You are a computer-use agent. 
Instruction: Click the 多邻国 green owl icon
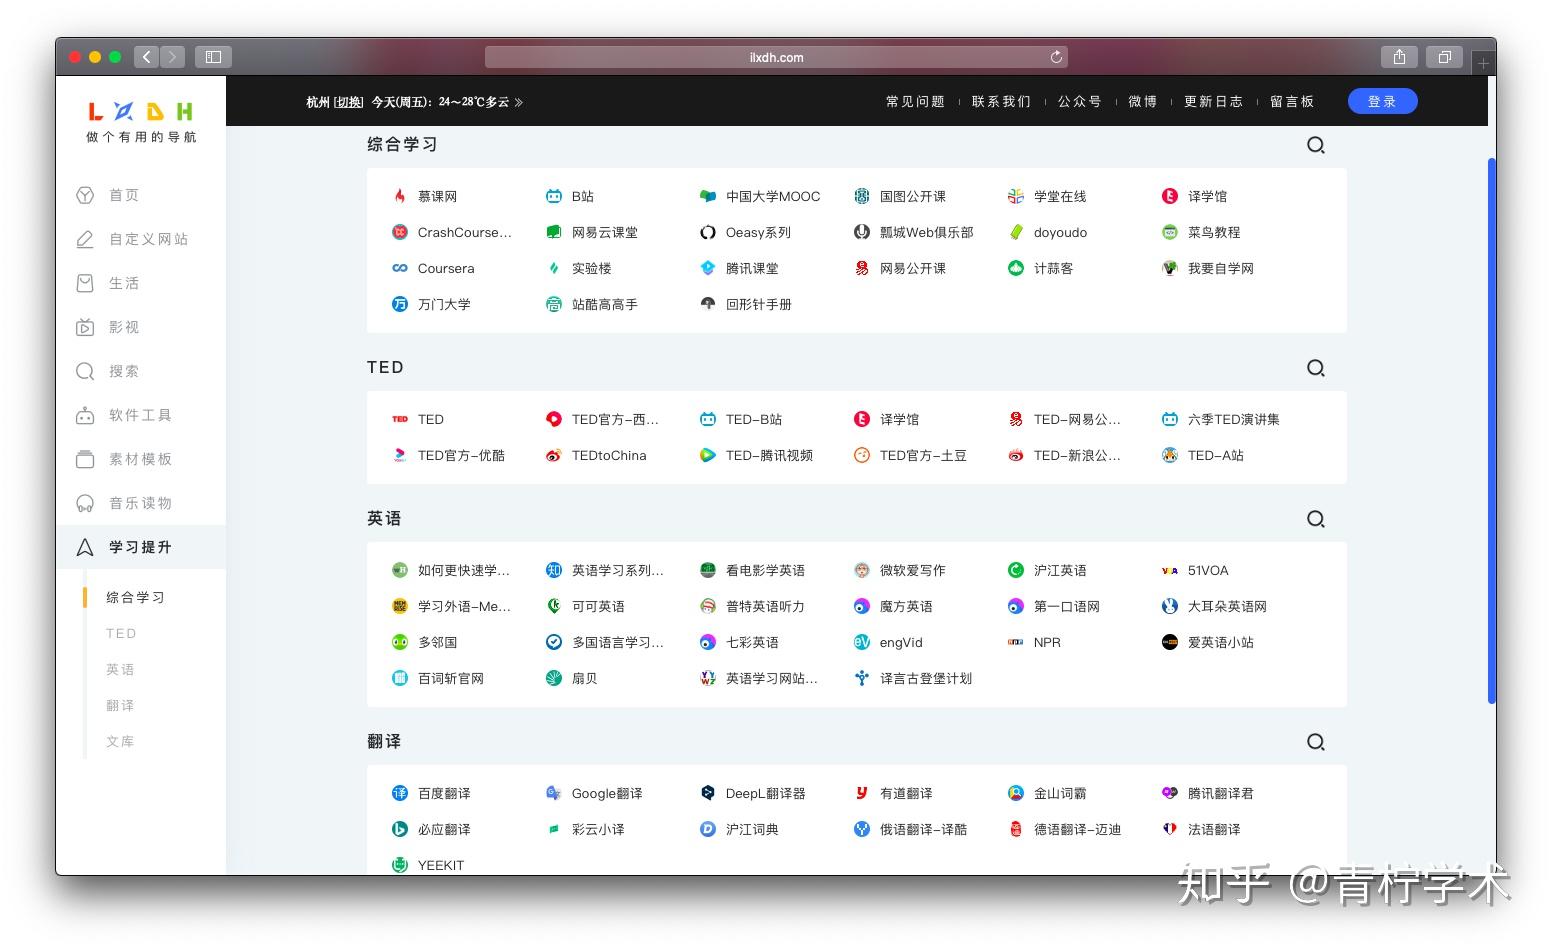[x=400, y=642]
